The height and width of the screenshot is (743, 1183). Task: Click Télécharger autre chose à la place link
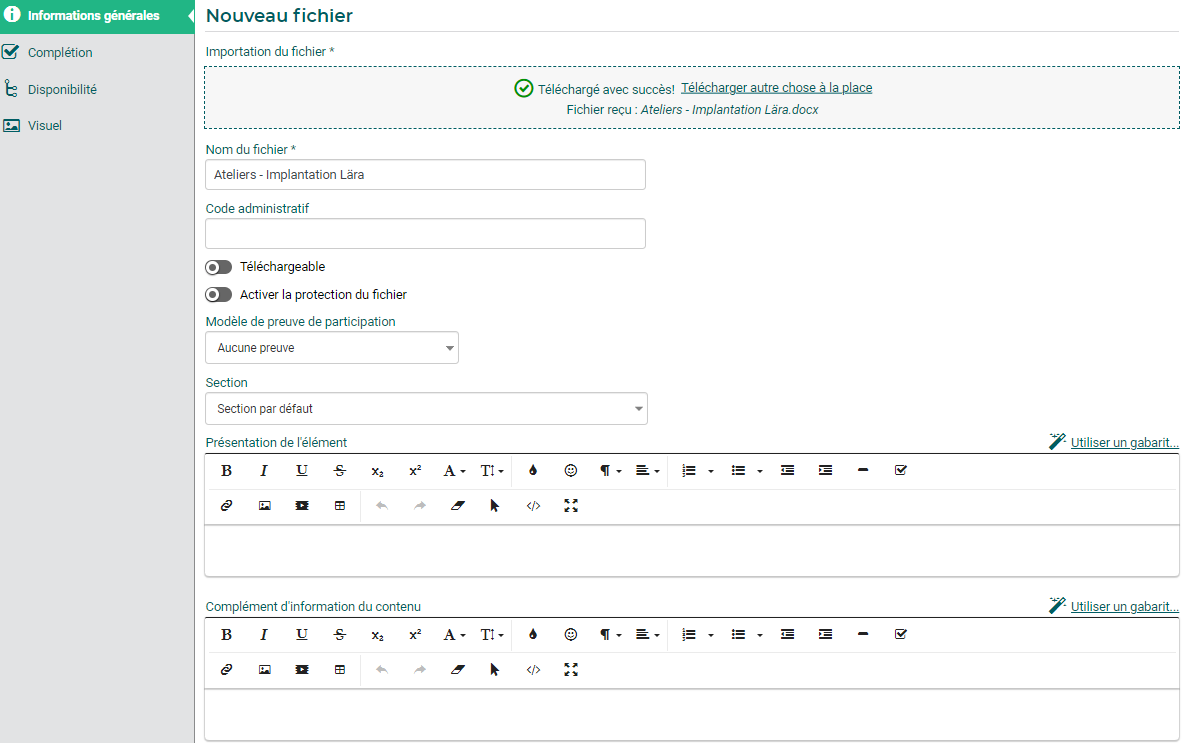pos(776,88)
